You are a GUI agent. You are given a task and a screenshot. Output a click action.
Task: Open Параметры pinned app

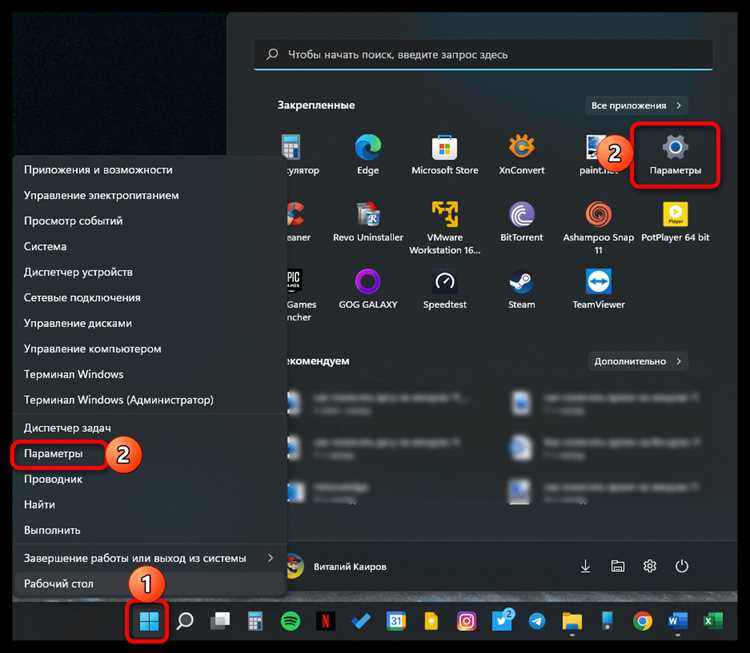675,154
